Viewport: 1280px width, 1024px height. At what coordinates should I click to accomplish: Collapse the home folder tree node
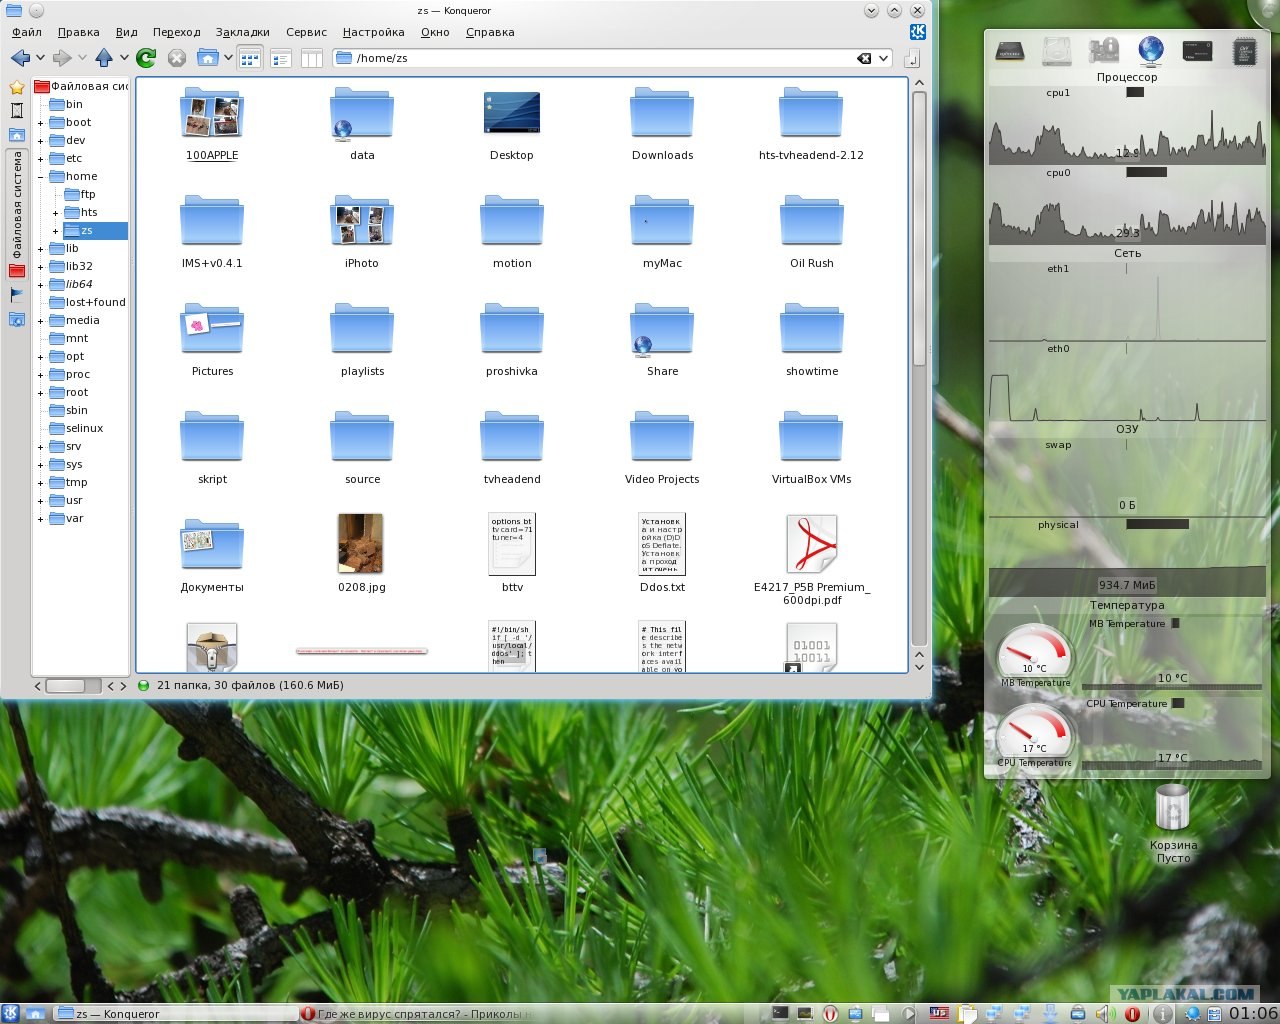point(41,177)
